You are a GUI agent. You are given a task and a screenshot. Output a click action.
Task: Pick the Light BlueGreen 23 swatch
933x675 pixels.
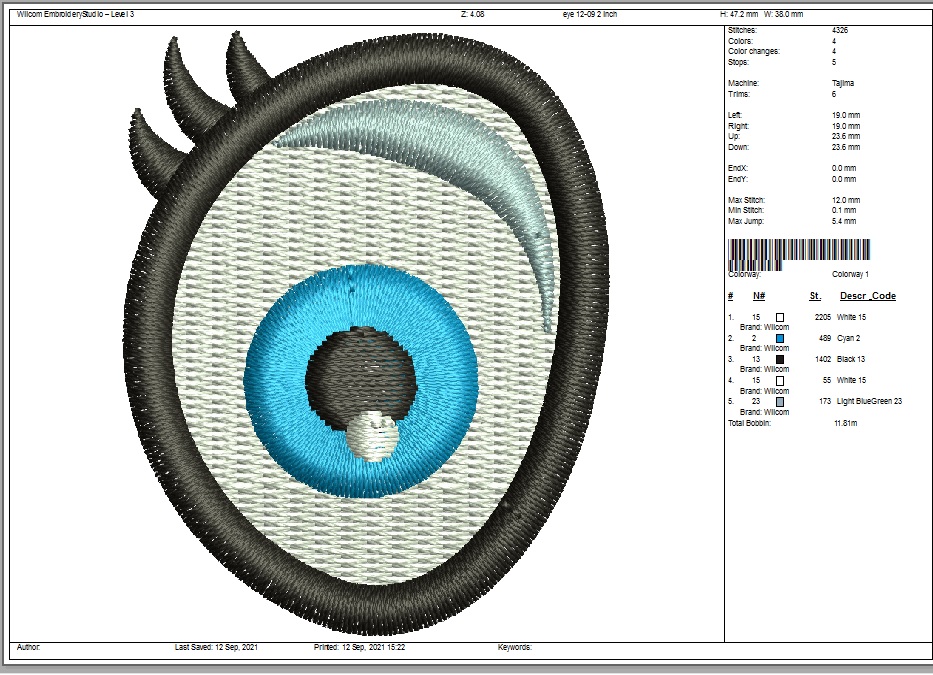[x=780, y=402]
